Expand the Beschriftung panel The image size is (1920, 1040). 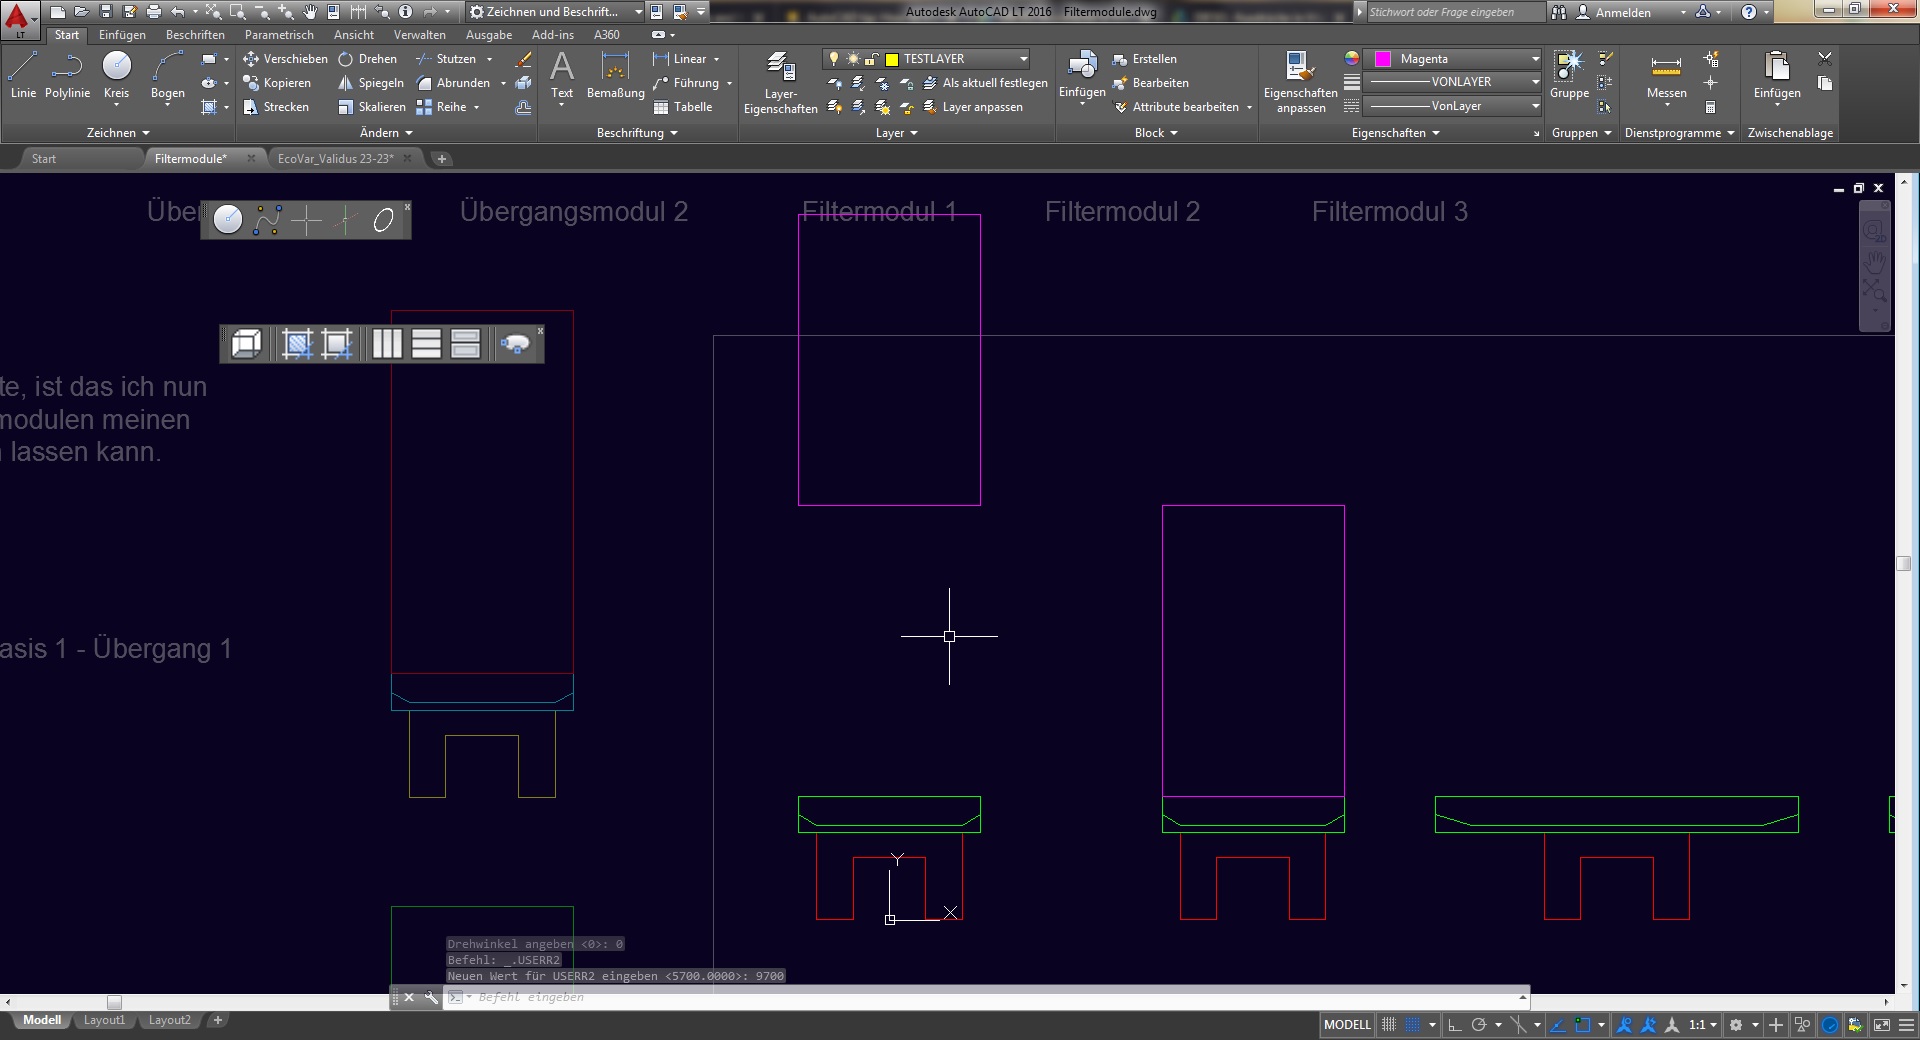coord(637,133)
